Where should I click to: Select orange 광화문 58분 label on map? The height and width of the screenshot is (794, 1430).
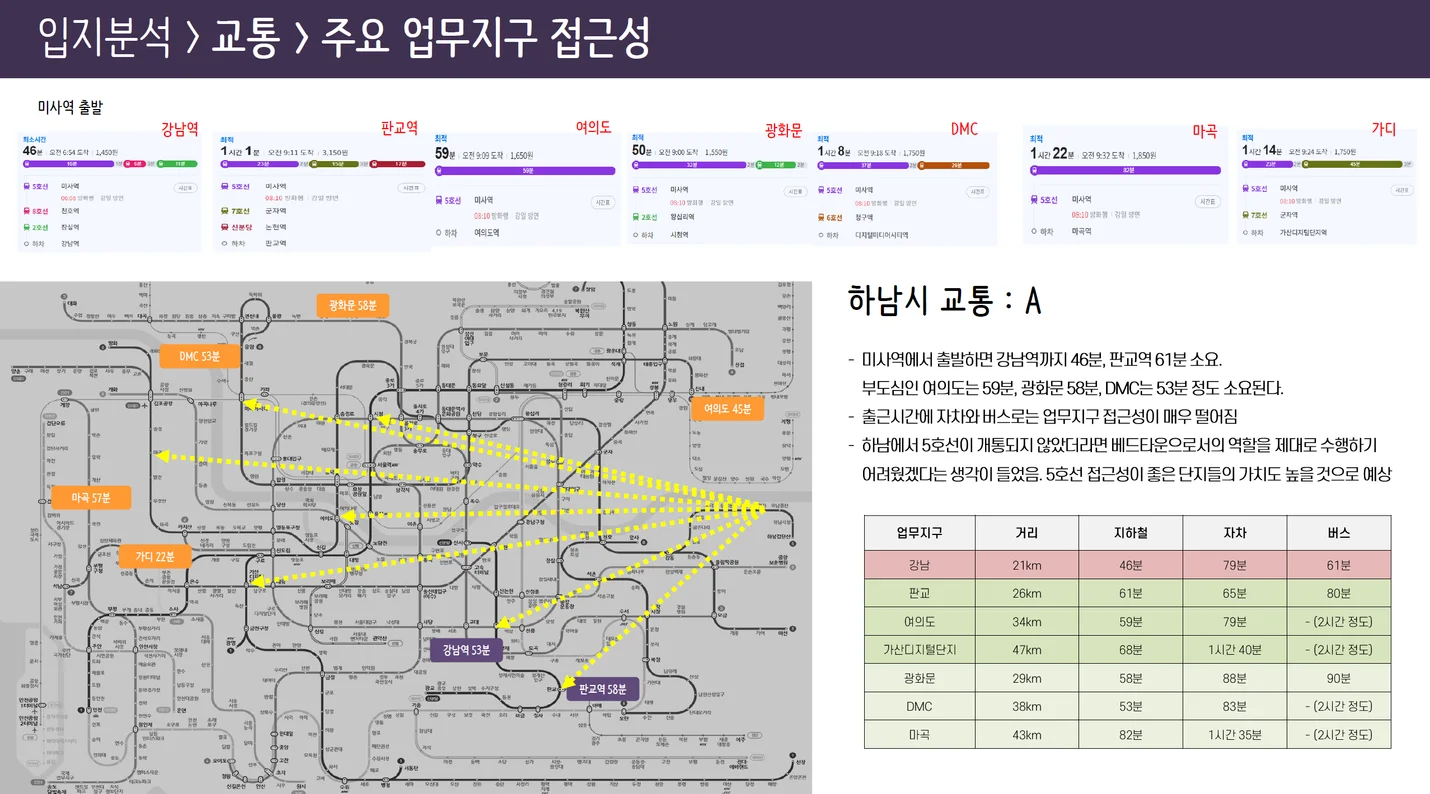pos(352,306)
